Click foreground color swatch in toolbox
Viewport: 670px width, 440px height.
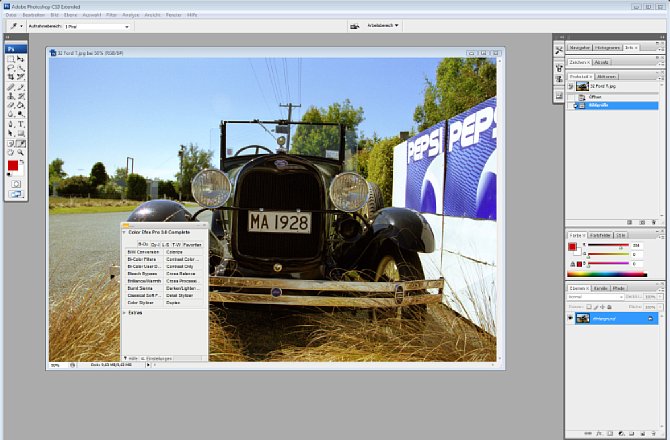coord(13,166)
